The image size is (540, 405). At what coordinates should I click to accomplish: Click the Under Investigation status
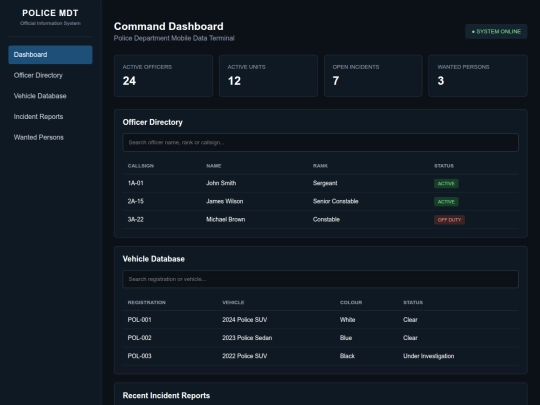click(428, 356)
